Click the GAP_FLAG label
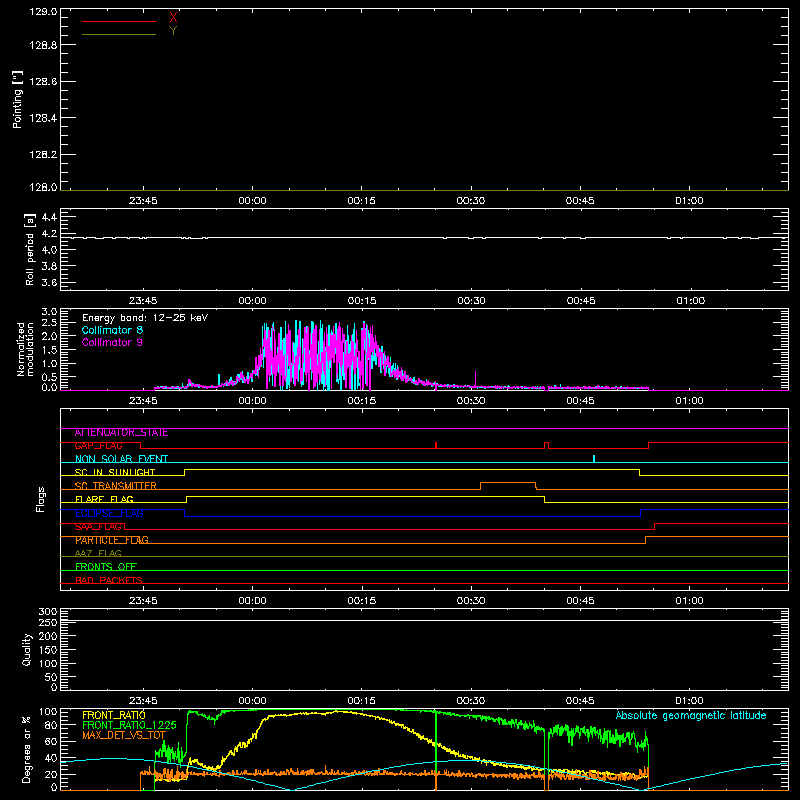This screenshot has width=800, height=800. (x=98, y=446)
